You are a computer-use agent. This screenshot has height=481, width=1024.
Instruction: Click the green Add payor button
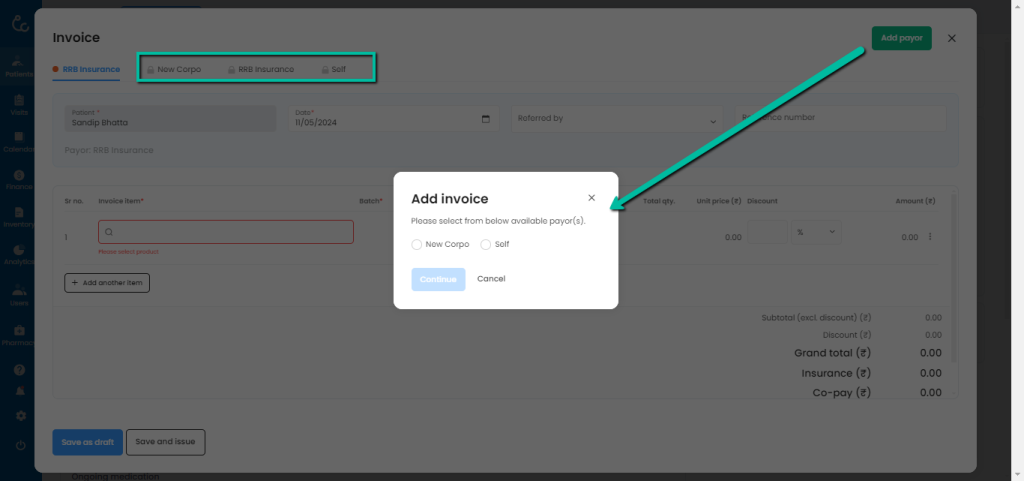901,38
